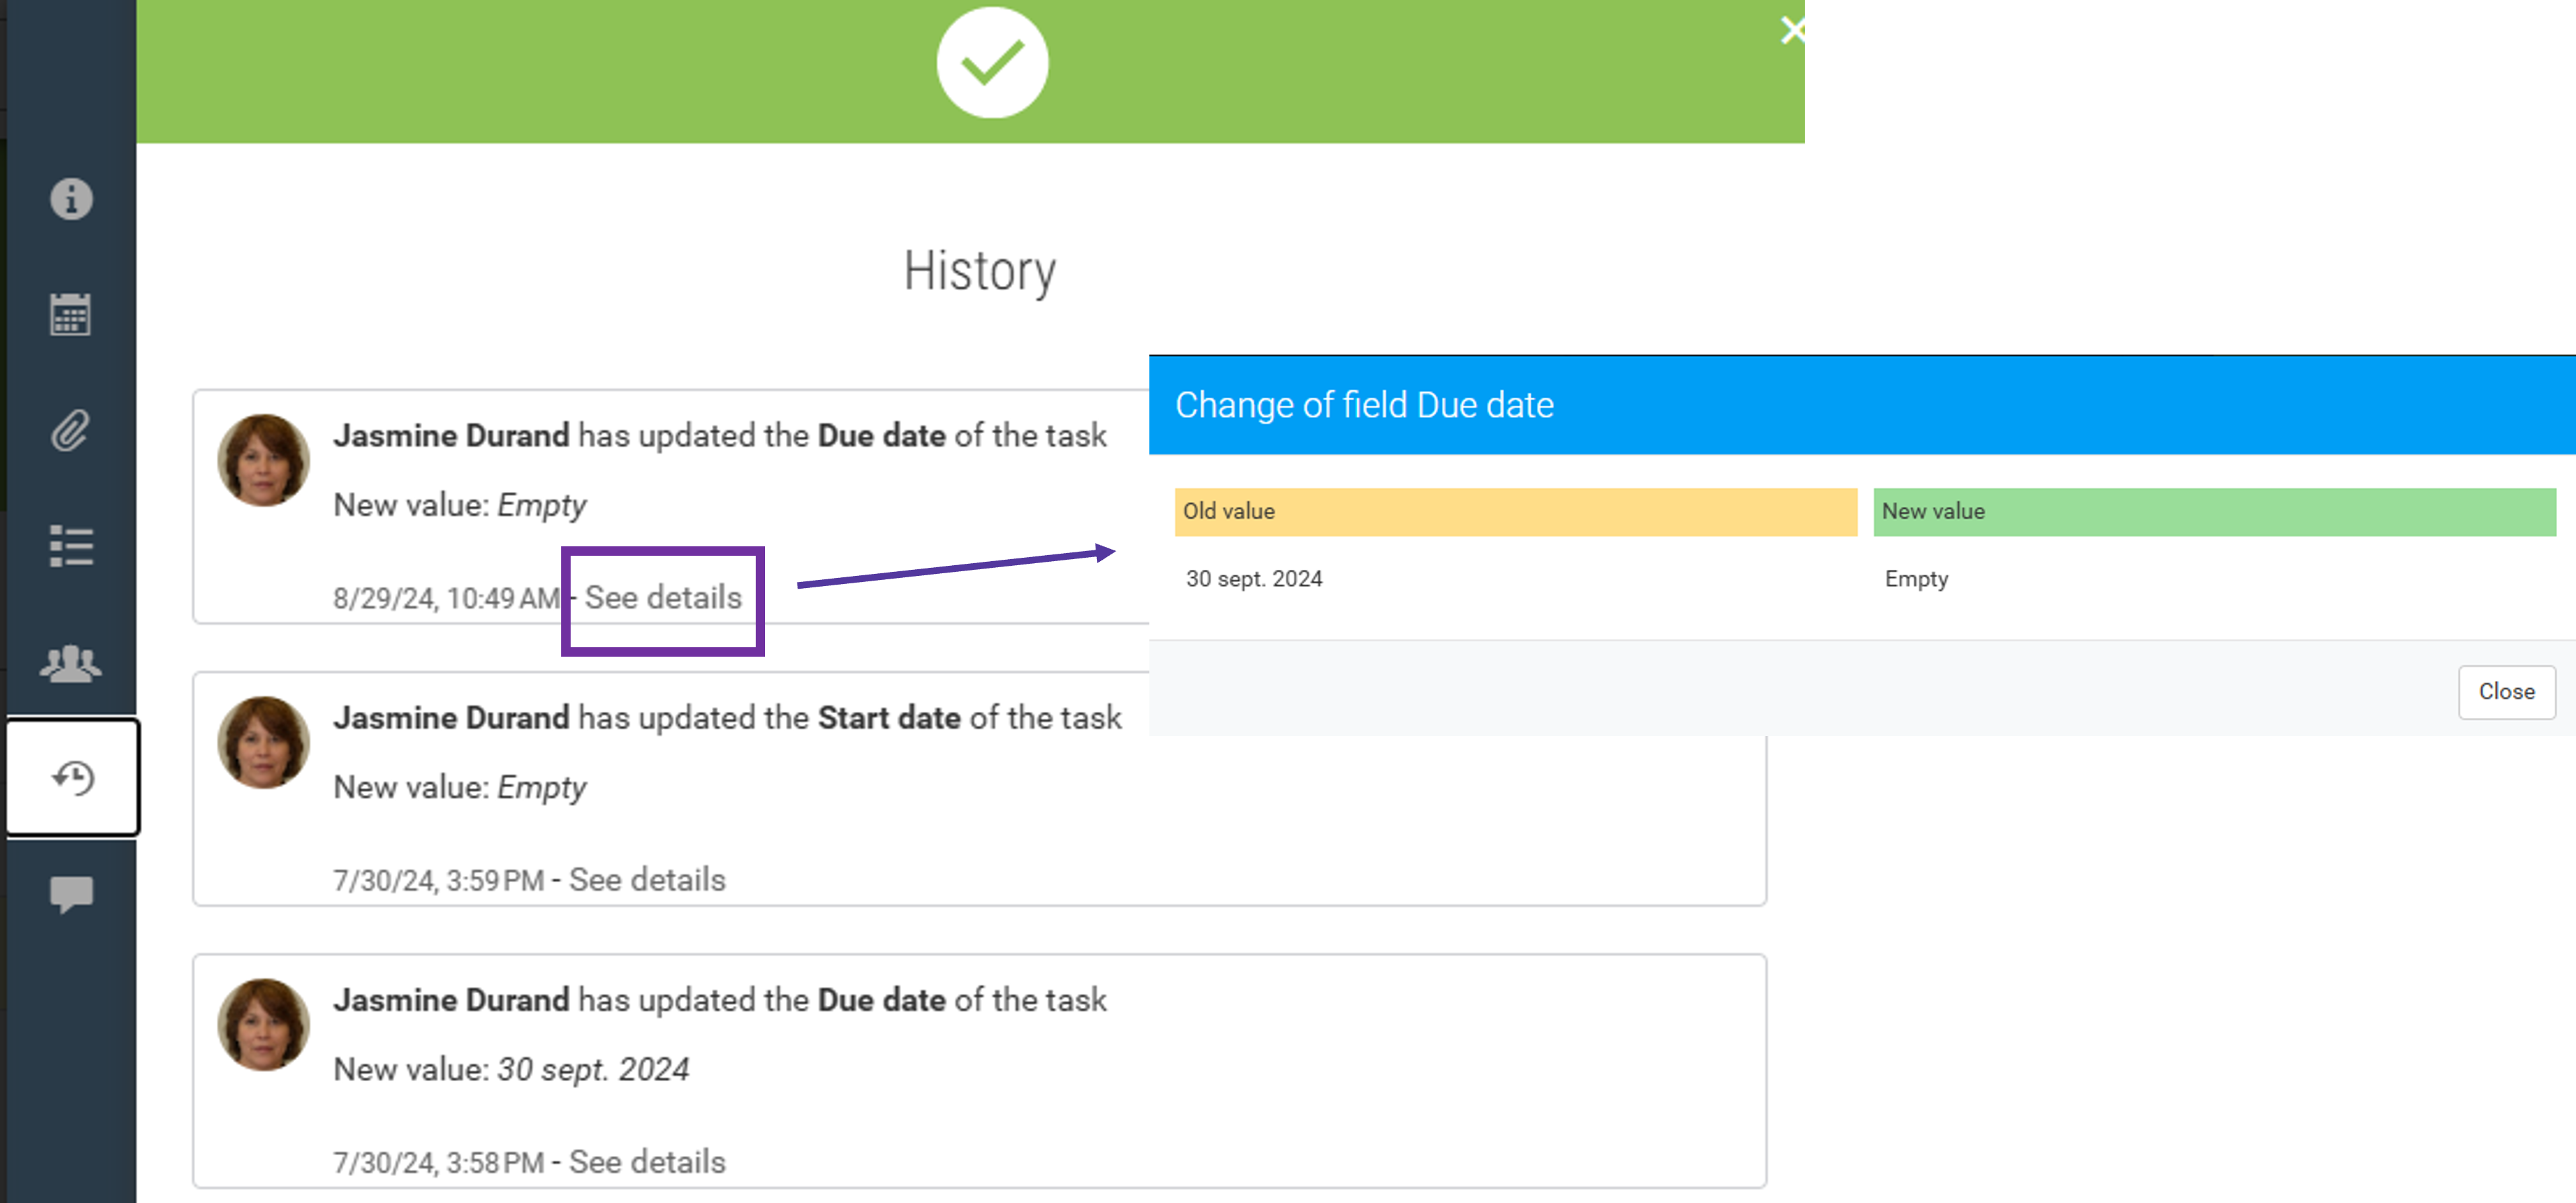
Task: Click the white checkmark circle
Action: [x=992, y=63]
